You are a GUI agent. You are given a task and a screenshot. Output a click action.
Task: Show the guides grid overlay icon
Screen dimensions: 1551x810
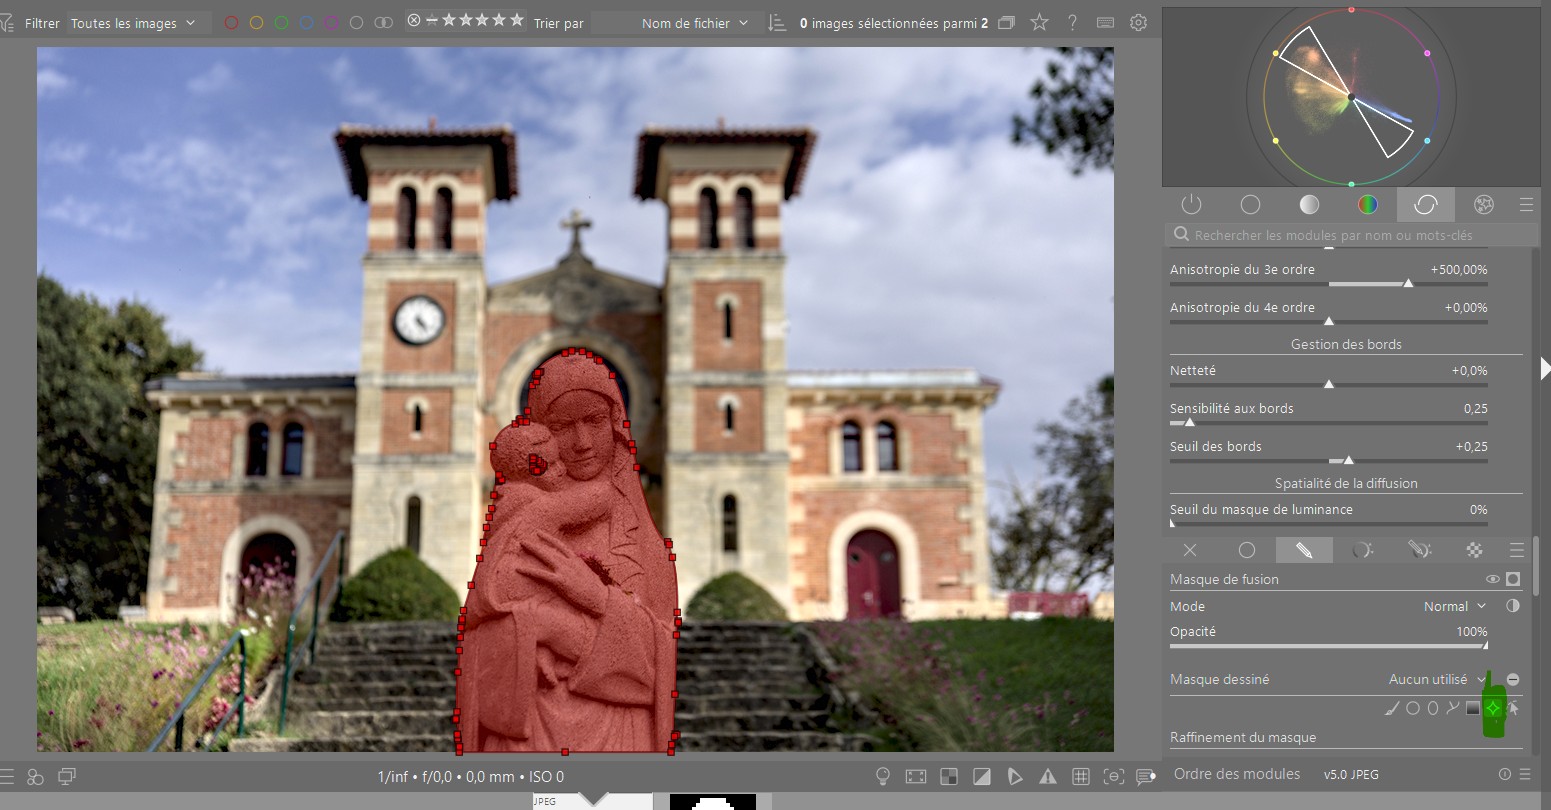[1081, 776]
